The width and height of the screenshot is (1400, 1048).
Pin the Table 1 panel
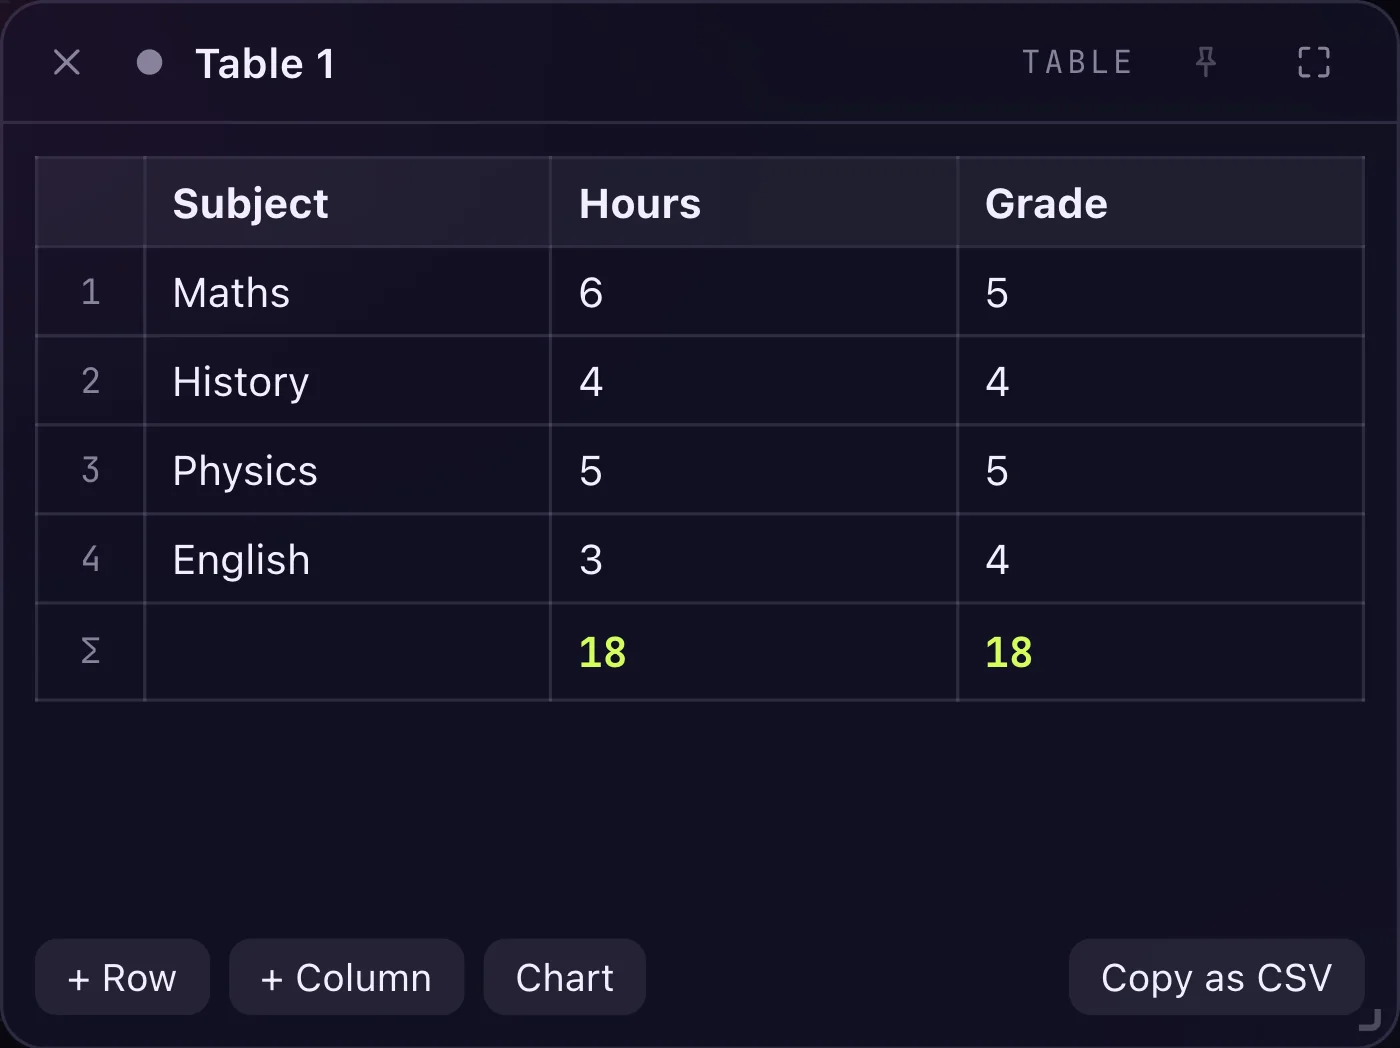click(1206, 63)
